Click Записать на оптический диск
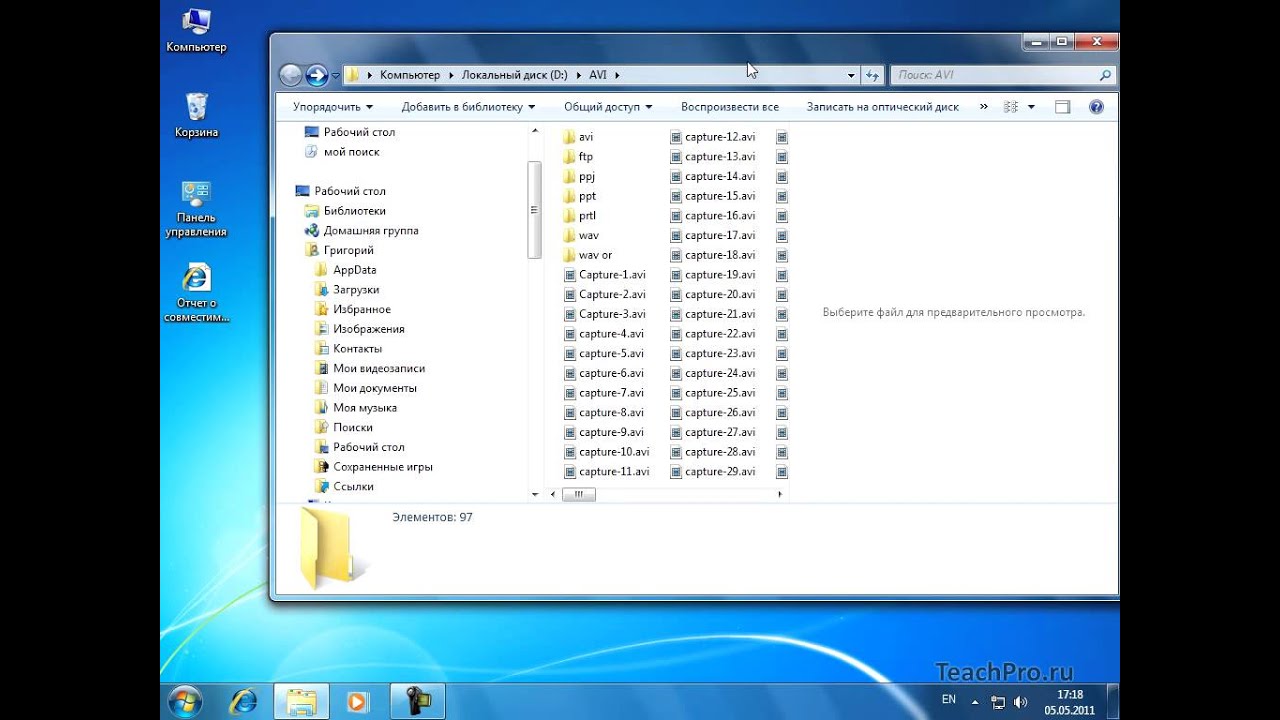Screen dimensions: 1280x720 (x=883, y=107)
